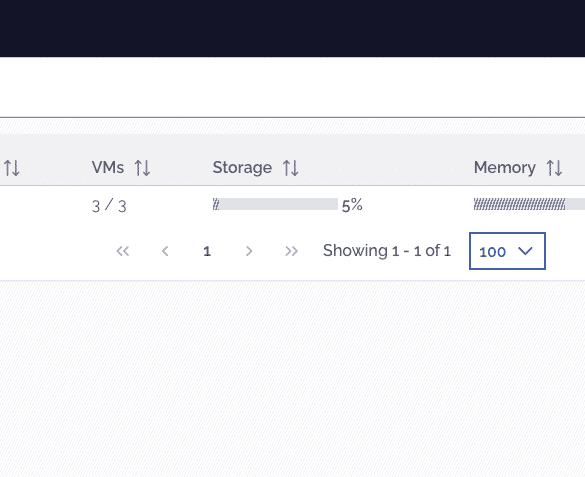Click the Showing 1 - 1 of 1 text
Viewport: 585px width, 477px height.
pyautogui.click(x=387, y=251)
